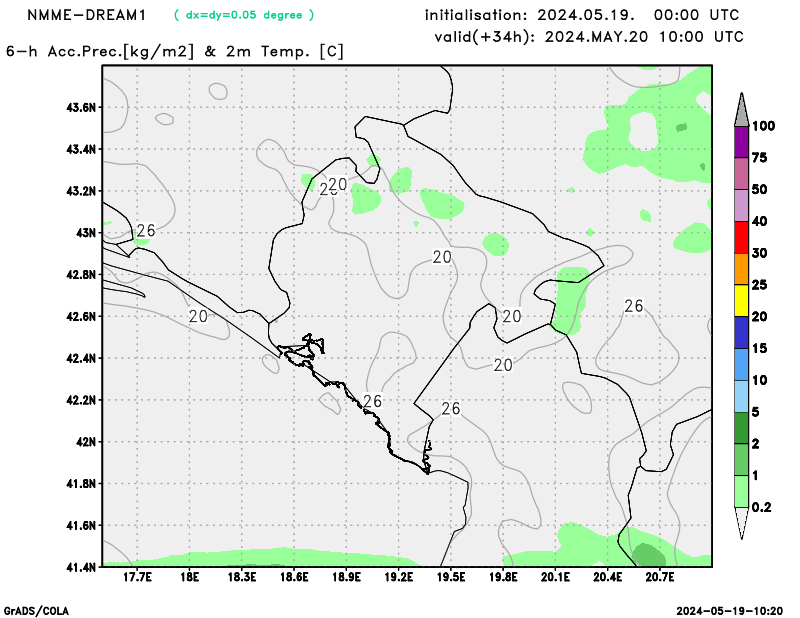
Task: Select the dark blue colorbar swatch above 15
Action: tap(741, 332)
